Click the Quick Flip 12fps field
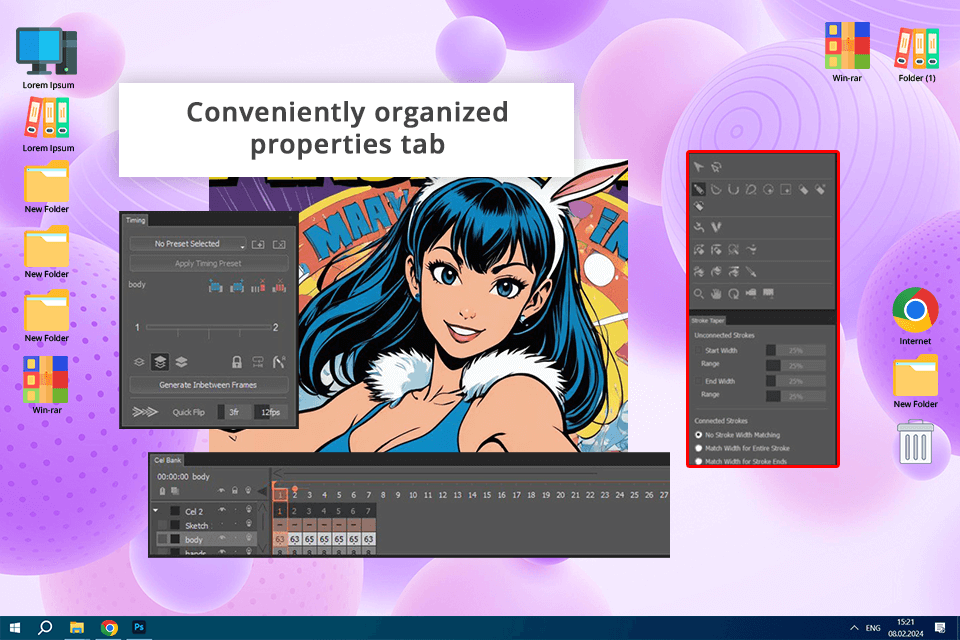The height and width of the screenshot is (640, 960). pyautogui.click(x=271, y=412)
